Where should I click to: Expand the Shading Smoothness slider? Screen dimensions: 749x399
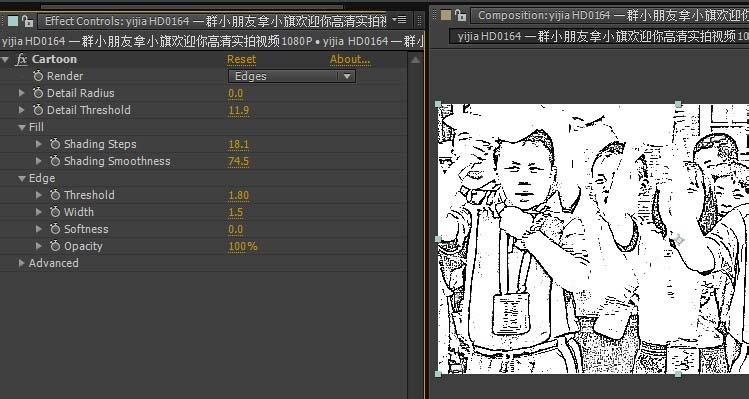pyautogui.click(x=39, y=161)
